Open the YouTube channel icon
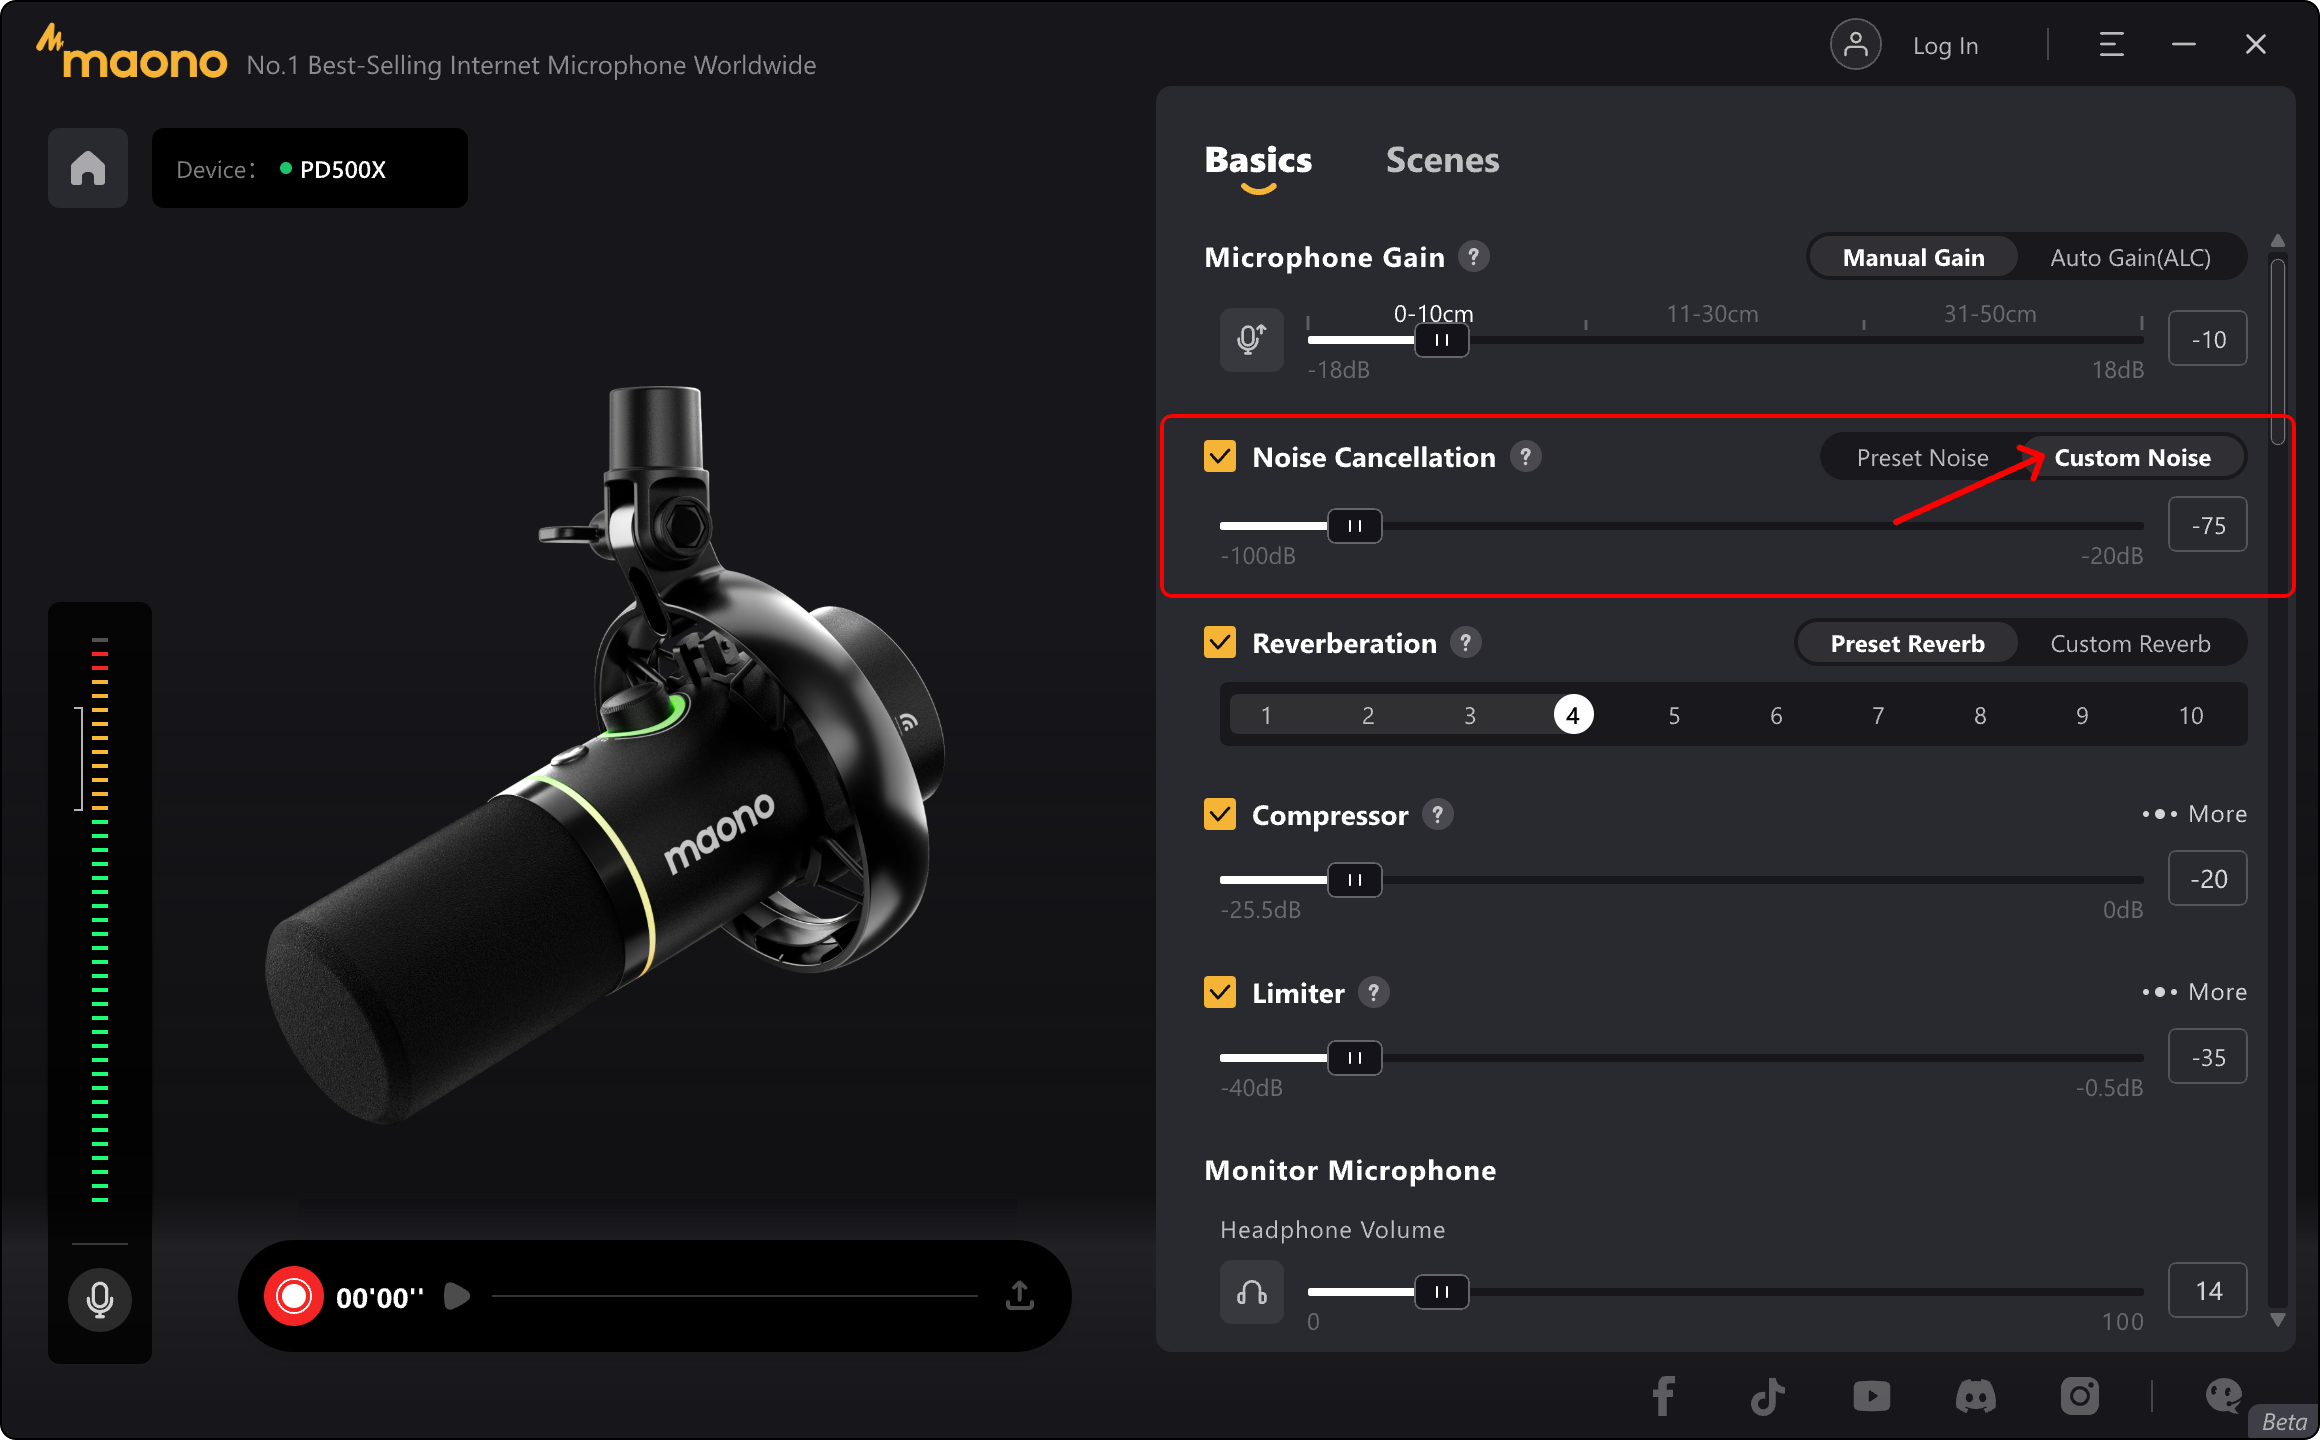This screenshot has width=2320, height=1440. pos(1871,1396)
